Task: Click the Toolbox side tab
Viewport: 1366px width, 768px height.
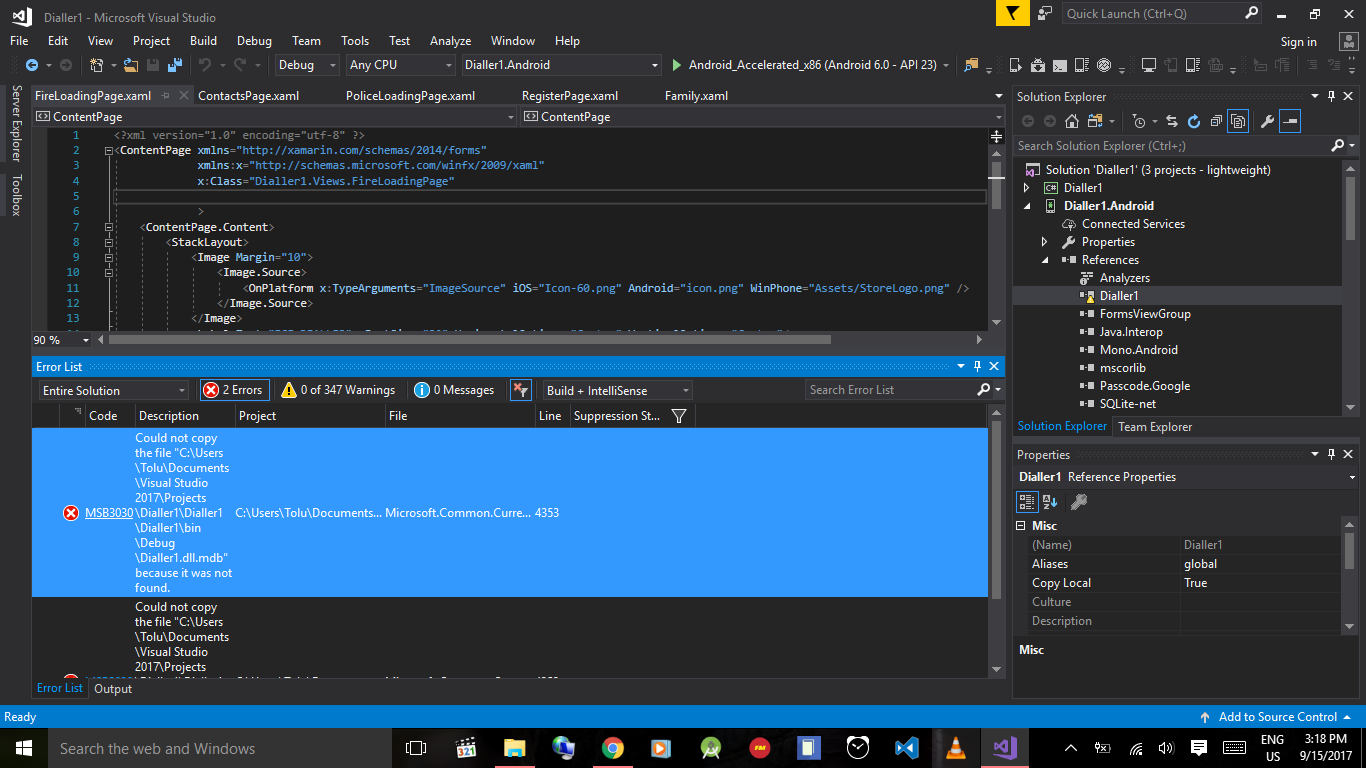Action: pos(16,195)
